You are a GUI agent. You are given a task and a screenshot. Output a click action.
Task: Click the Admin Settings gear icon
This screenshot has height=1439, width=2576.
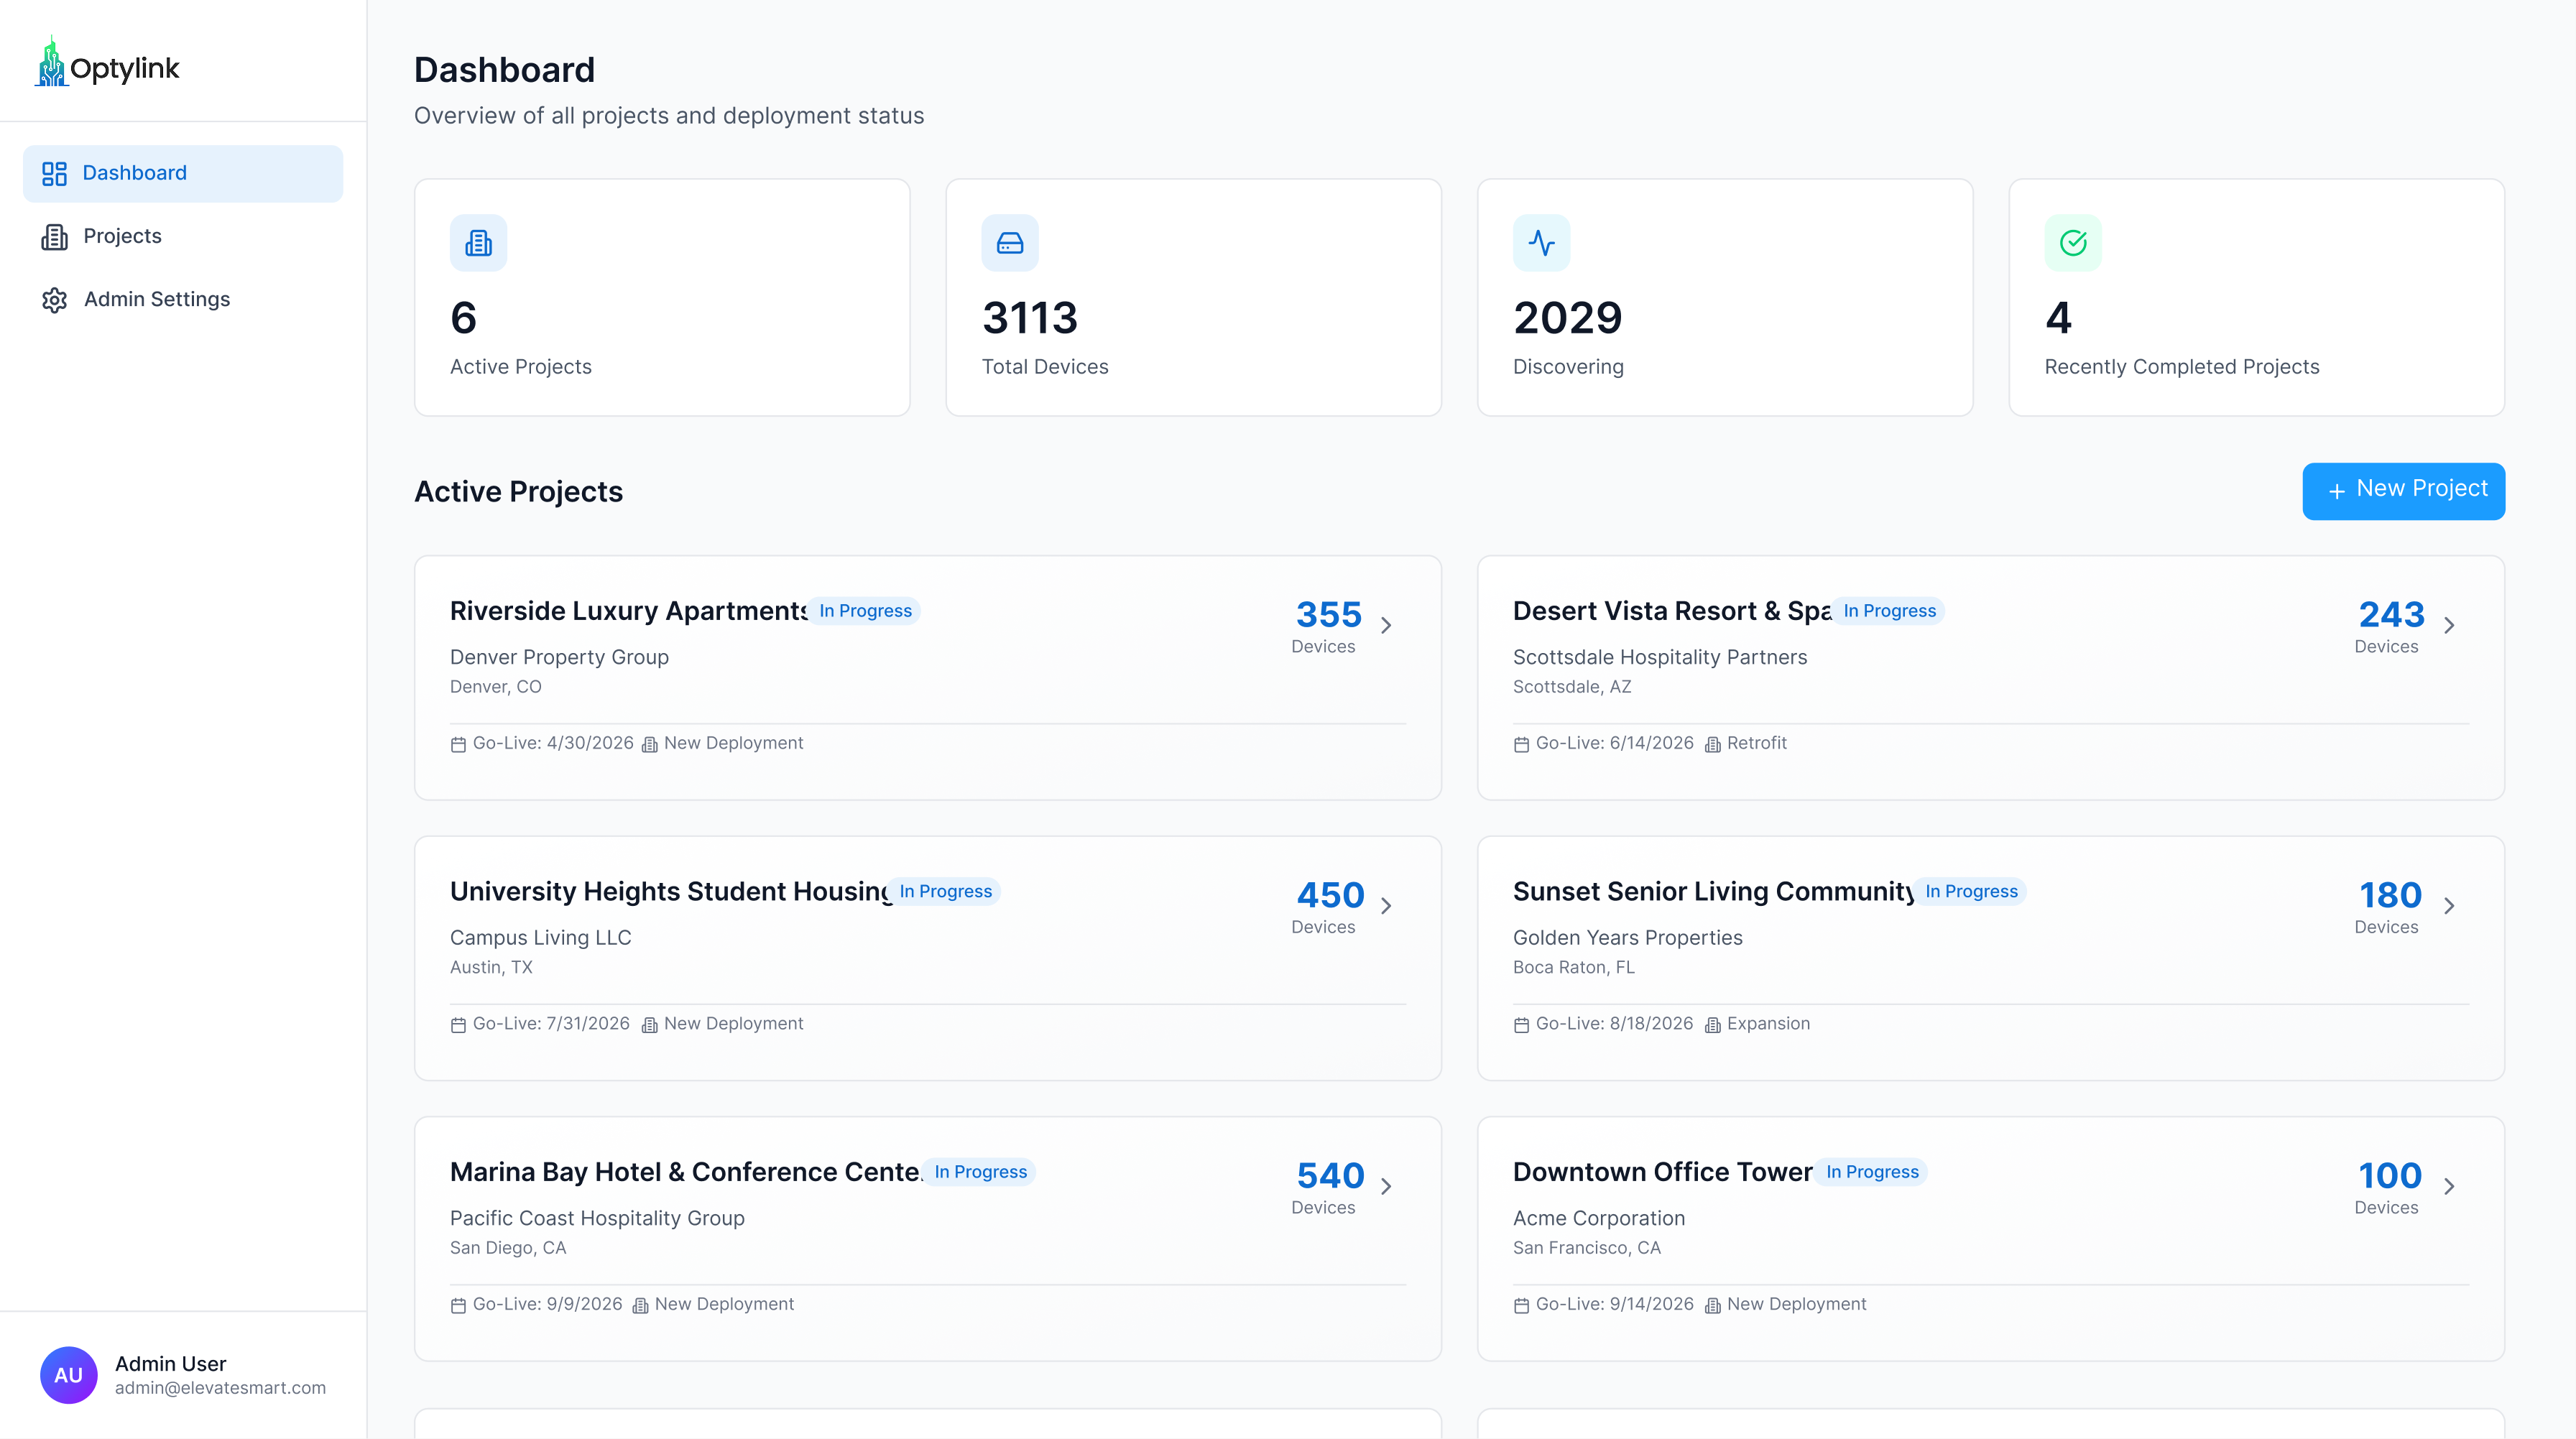coord(54,300)
